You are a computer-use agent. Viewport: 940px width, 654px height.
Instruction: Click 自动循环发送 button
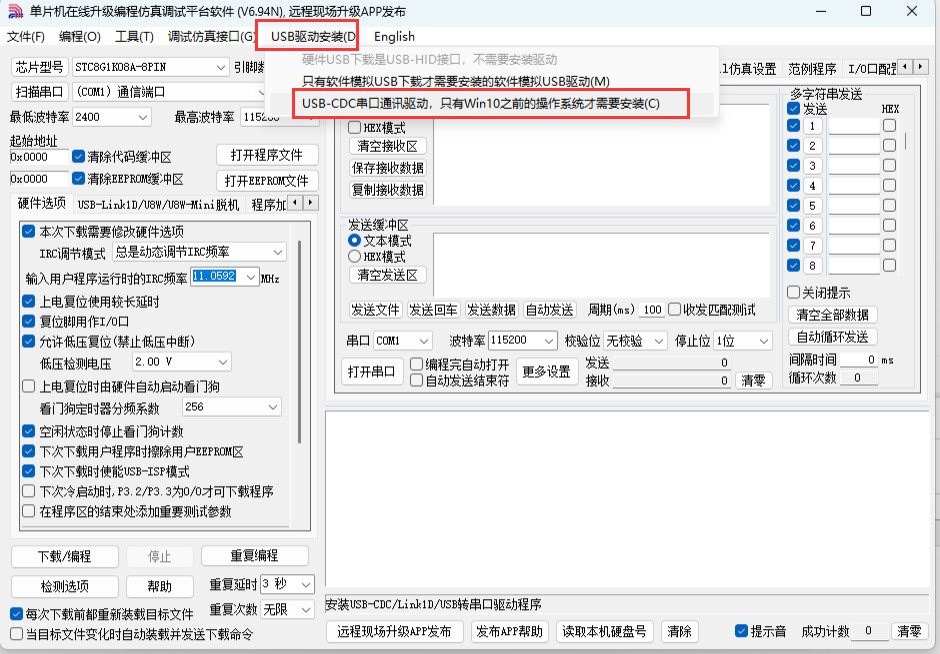(832, 337)
